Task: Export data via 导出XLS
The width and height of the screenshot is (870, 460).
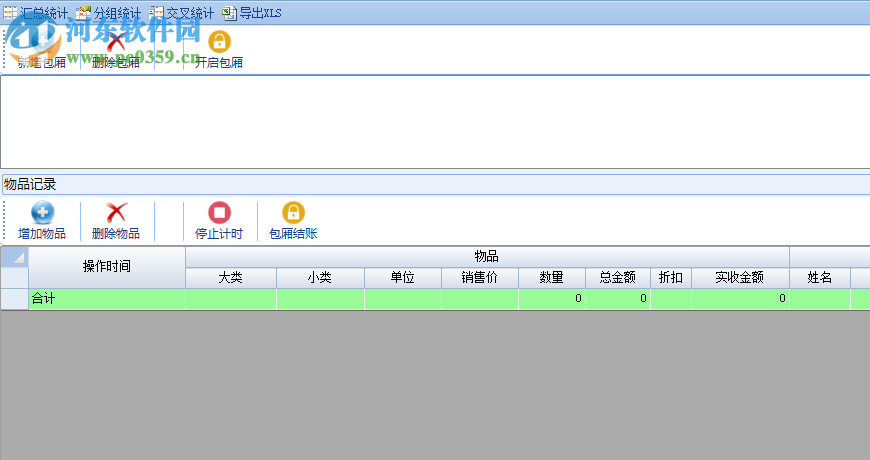Action: (x=252, y=13)
